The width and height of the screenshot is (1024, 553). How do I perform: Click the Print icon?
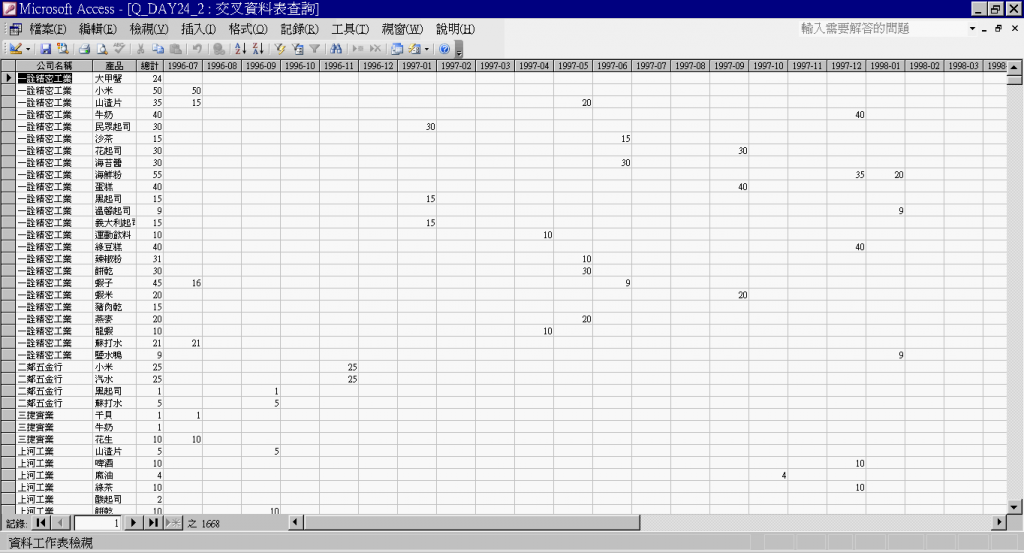[x=85, y=49]
